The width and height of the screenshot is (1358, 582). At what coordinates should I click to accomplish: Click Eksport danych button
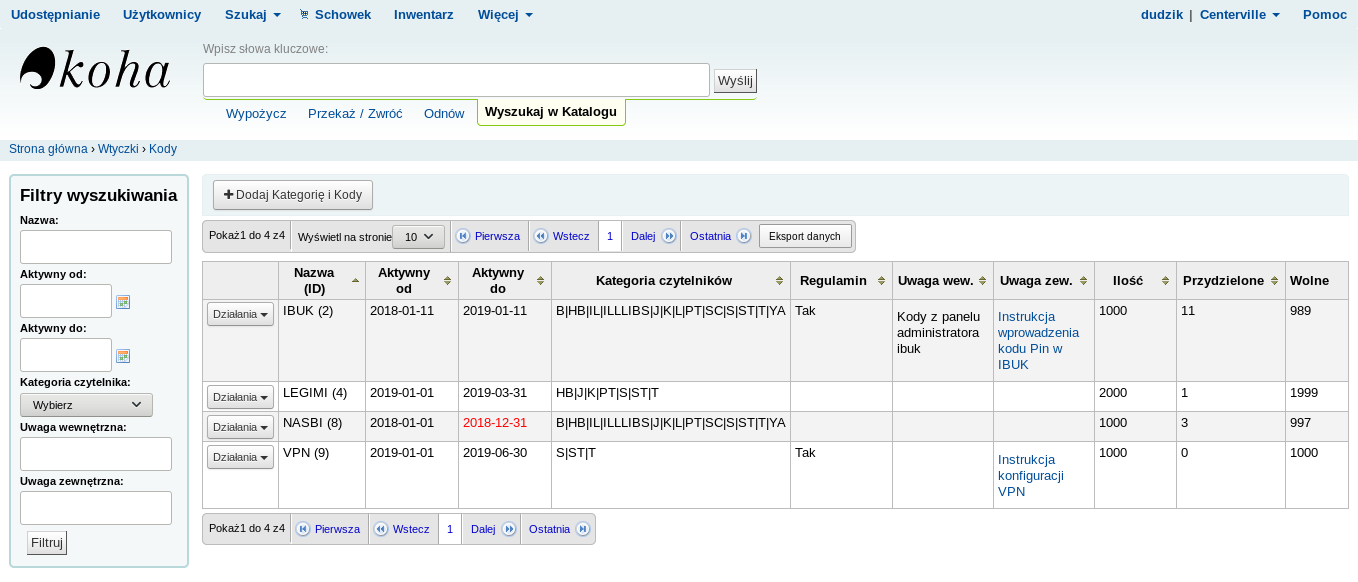pos(805,236)
